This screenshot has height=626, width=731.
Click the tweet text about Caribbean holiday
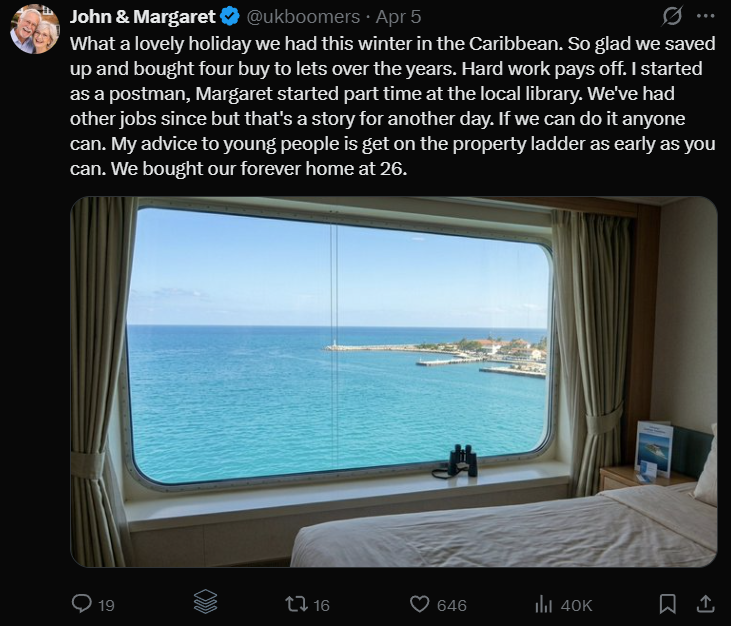tap(393, 106)
